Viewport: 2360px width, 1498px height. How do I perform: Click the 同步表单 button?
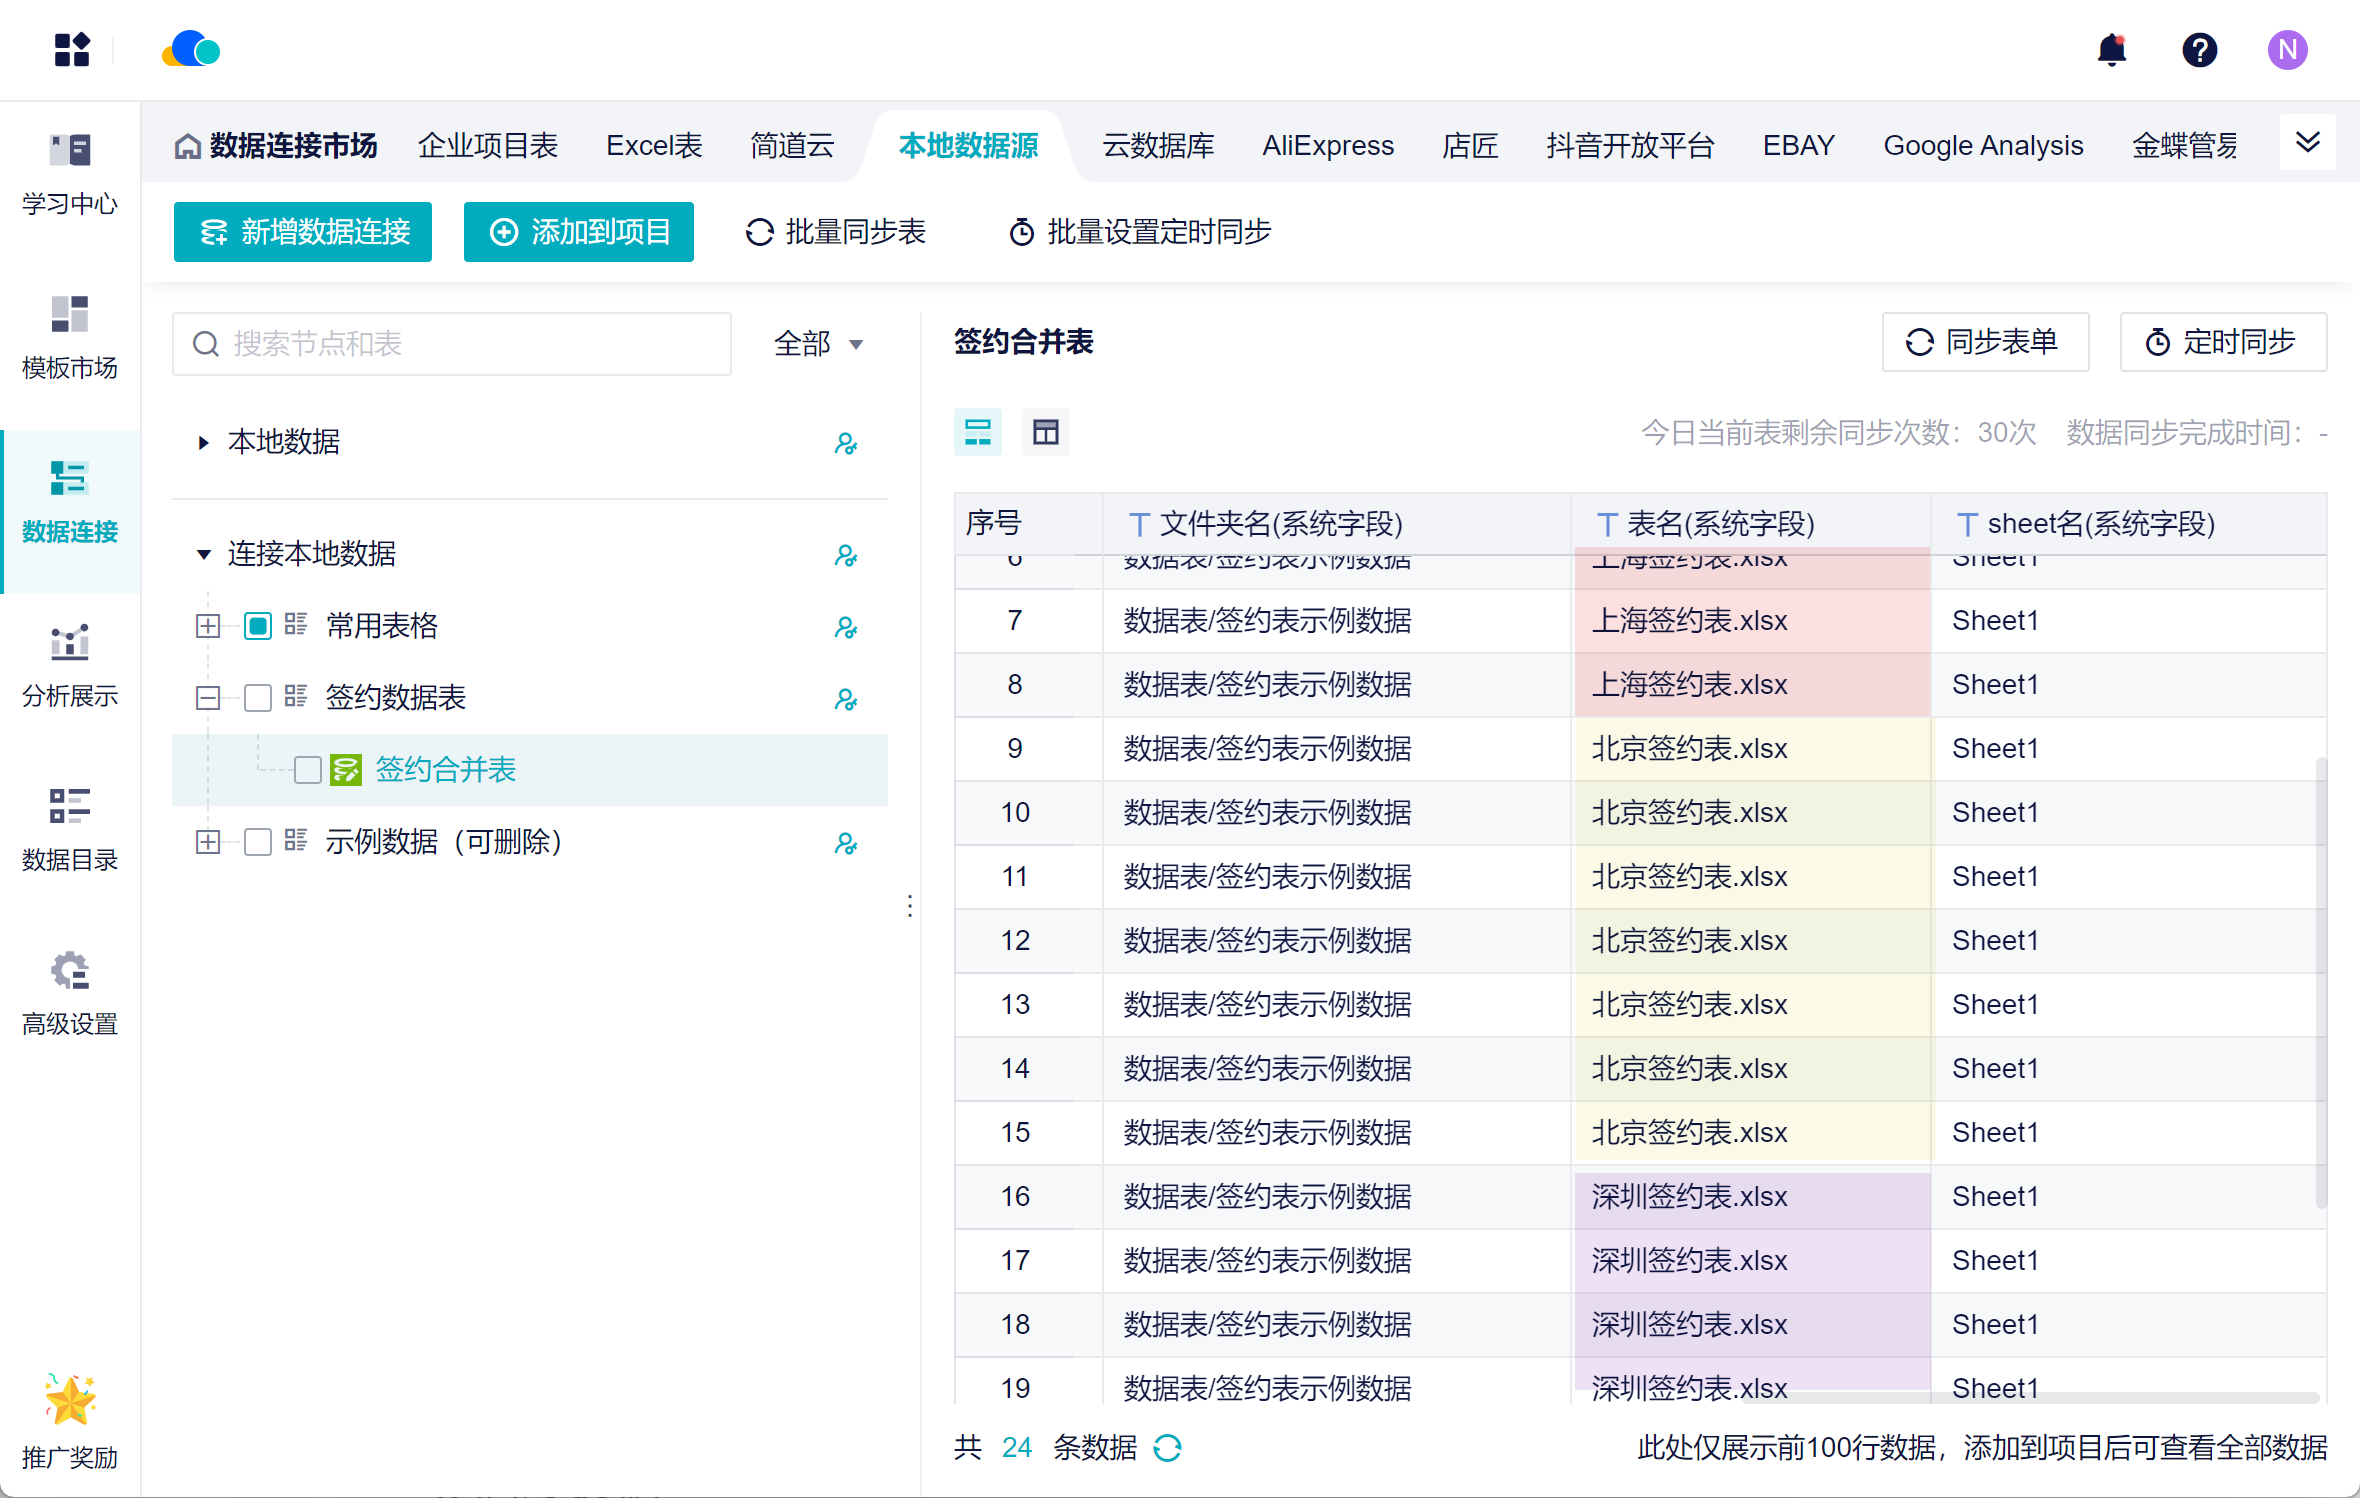1984,342
